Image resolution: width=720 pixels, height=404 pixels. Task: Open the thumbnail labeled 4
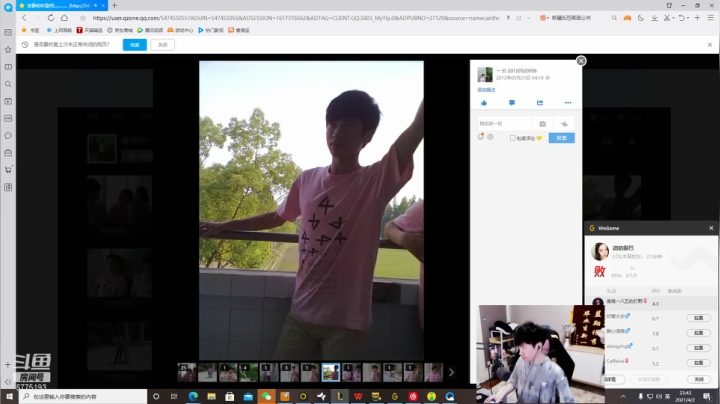tap(248, 372)
